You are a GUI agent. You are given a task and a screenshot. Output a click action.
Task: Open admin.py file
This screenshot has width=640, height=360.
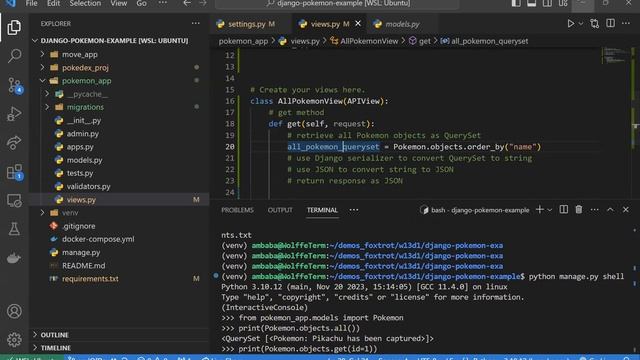tap(82, 133)
